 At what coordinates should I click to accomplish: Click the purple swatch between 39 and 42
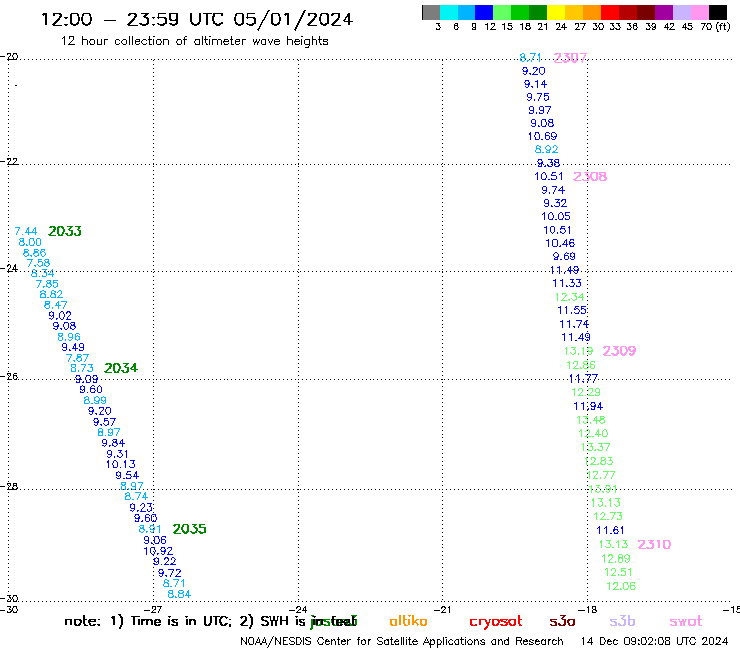tap(664, 12)
